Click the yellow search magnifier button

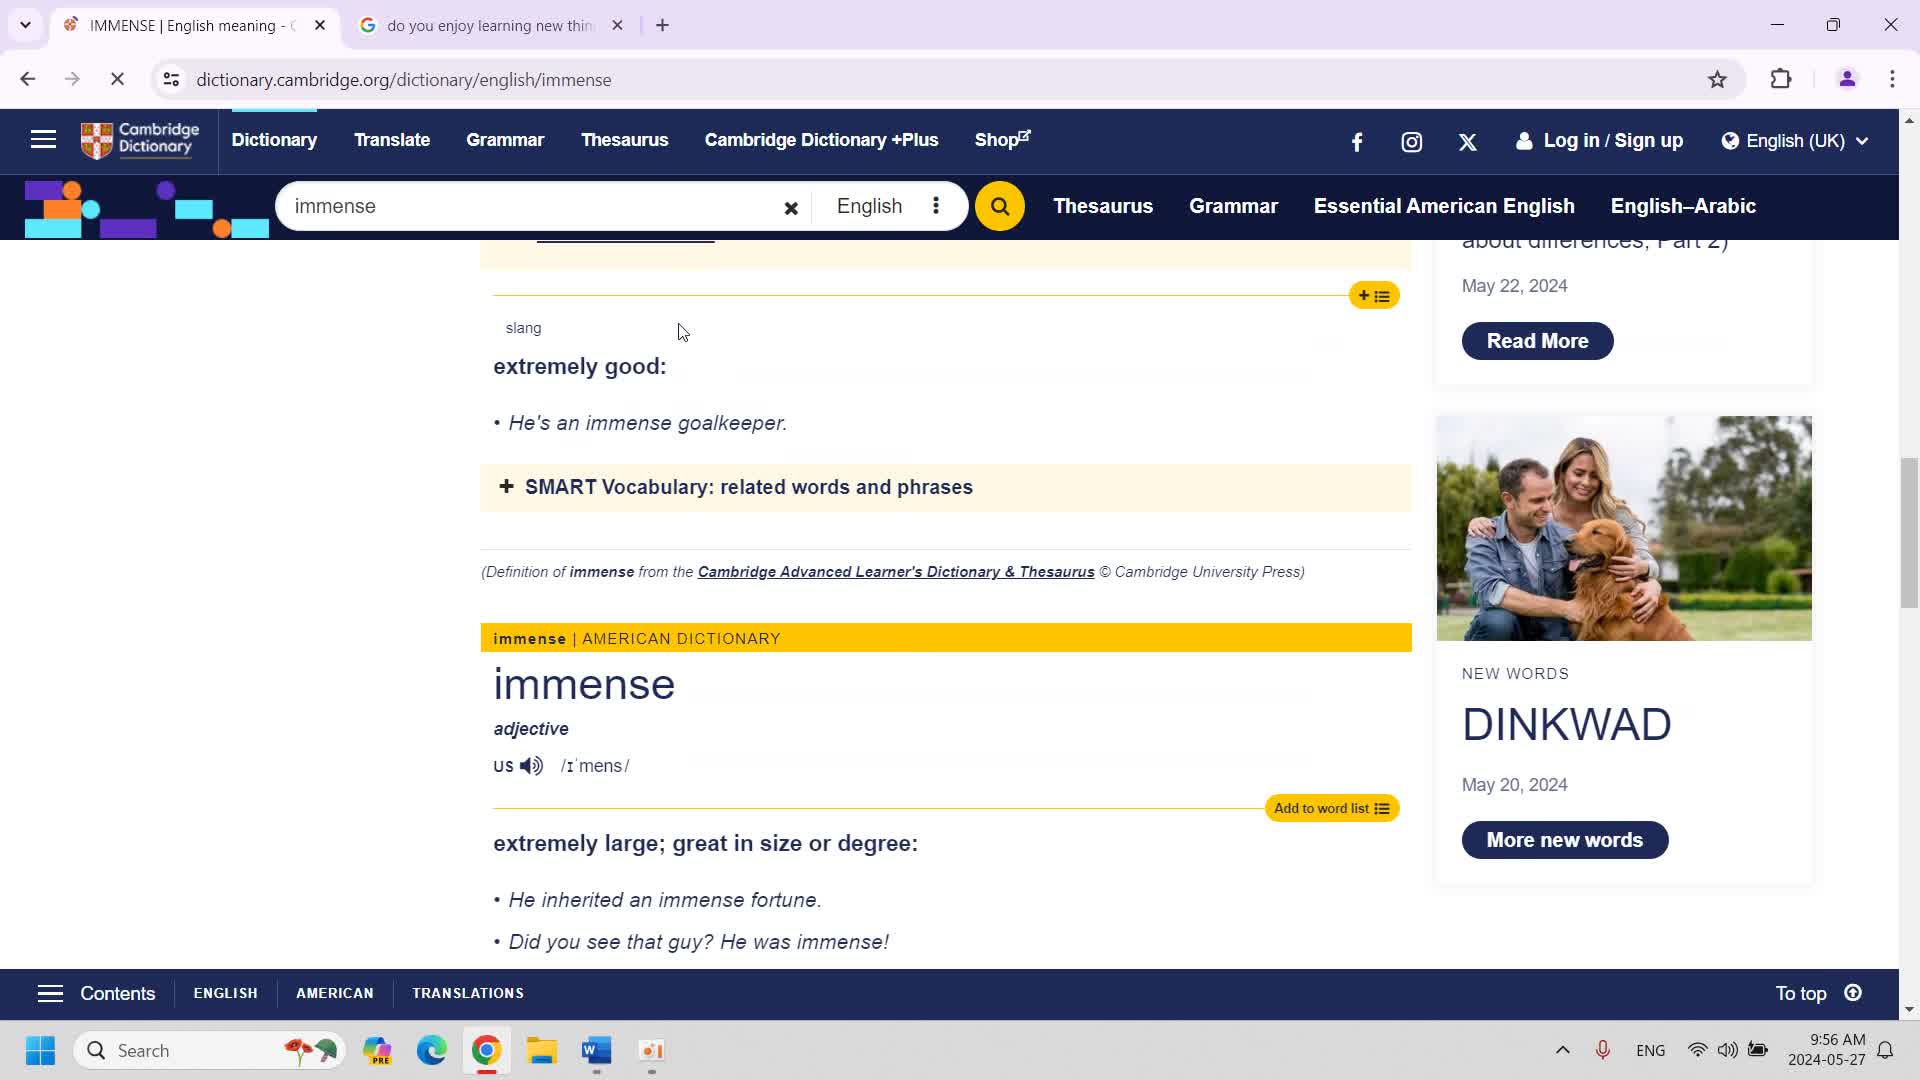pyautogui.click(x=999, y=206)
